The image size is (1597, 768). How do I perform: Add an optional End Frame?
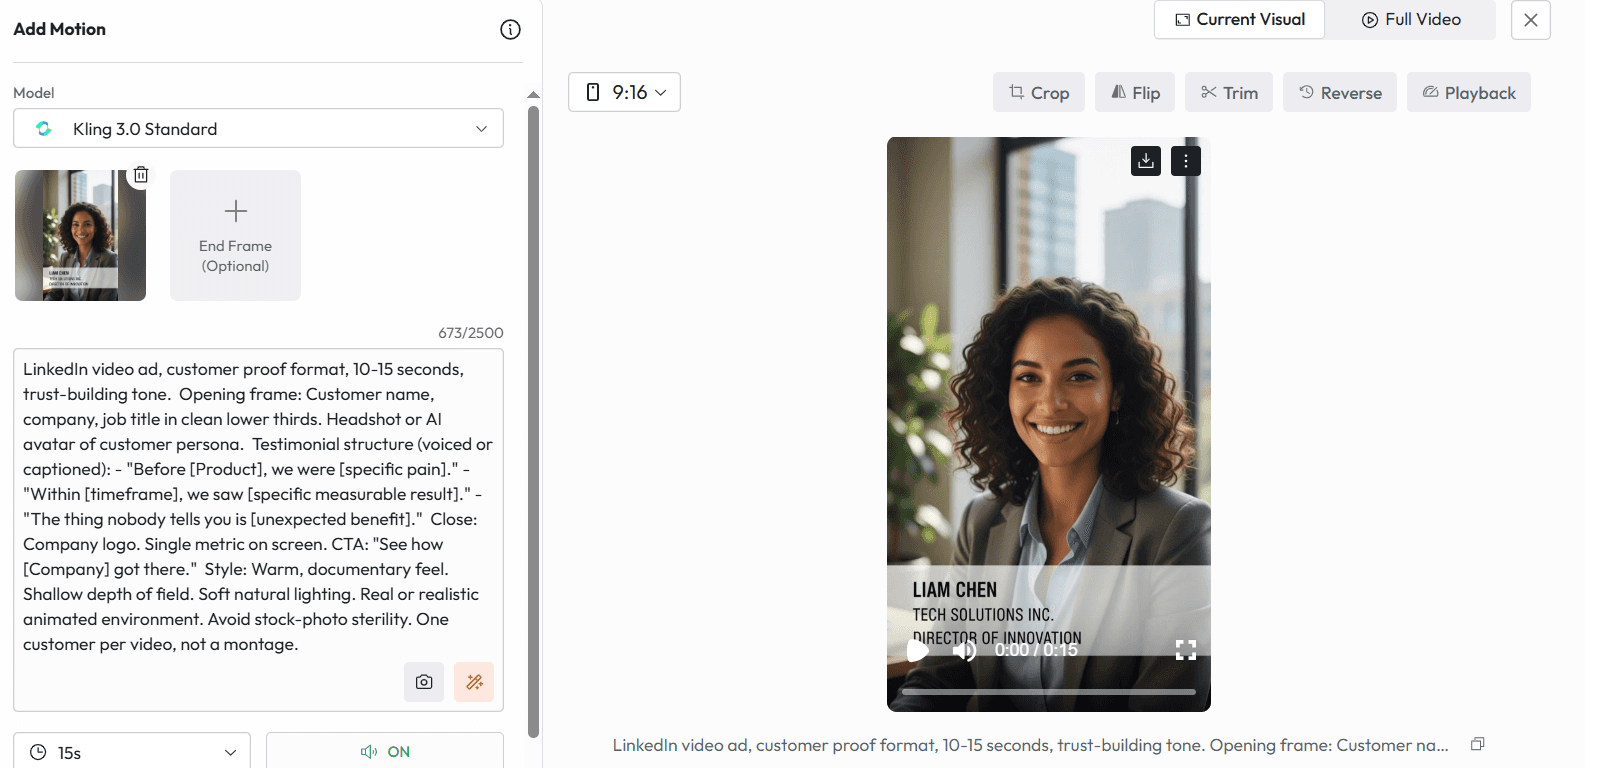[x=235, y=235]
